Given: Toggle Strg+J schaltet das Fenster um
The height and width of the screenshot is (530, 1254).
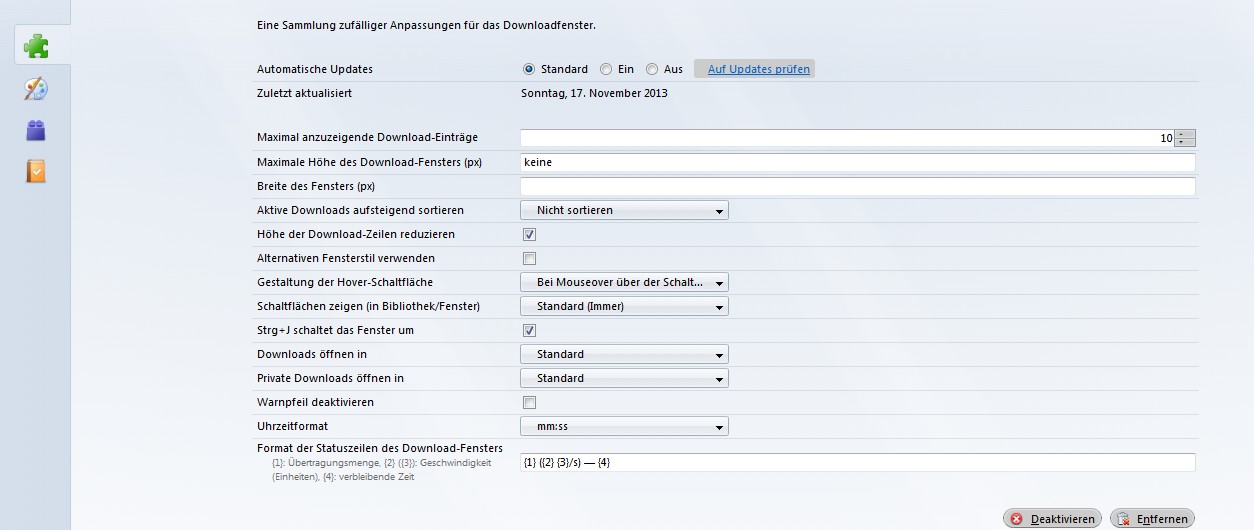Looking at the screenshot, I should click(530, 331).
